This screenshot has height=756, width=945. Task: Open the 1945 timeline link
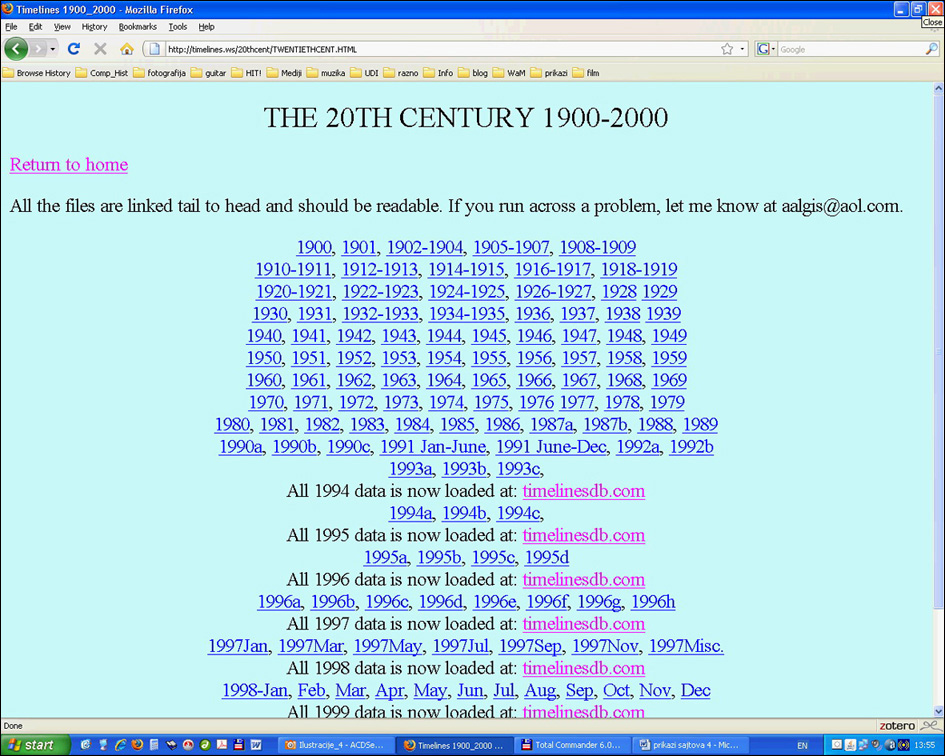click(x=489, y=336)
